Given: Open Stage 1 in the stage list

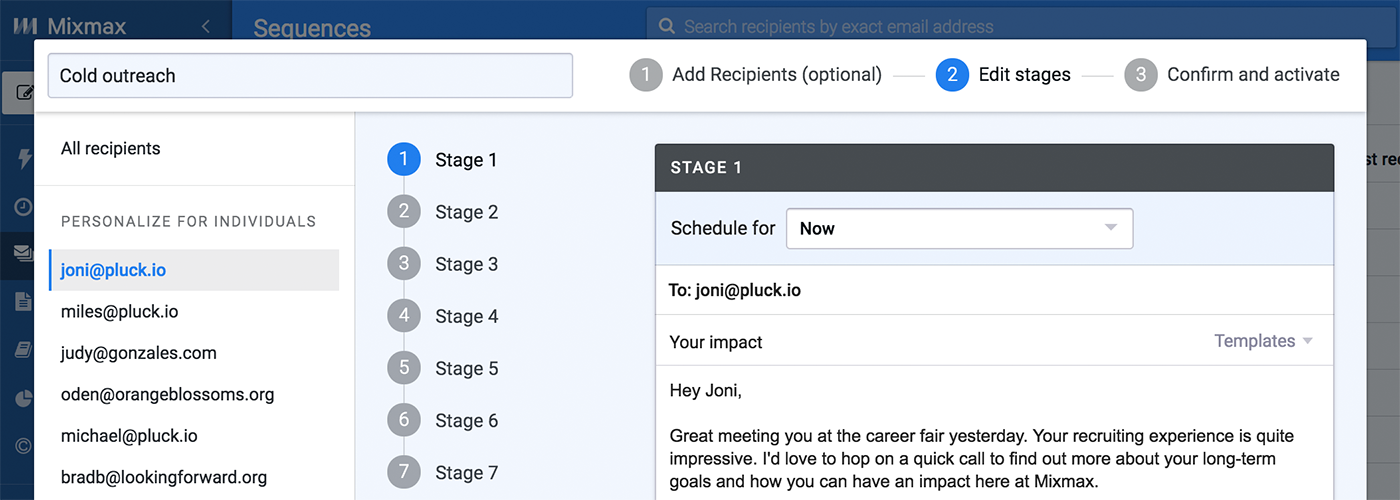Looking at the screenshot, I should tap(442, 160).
